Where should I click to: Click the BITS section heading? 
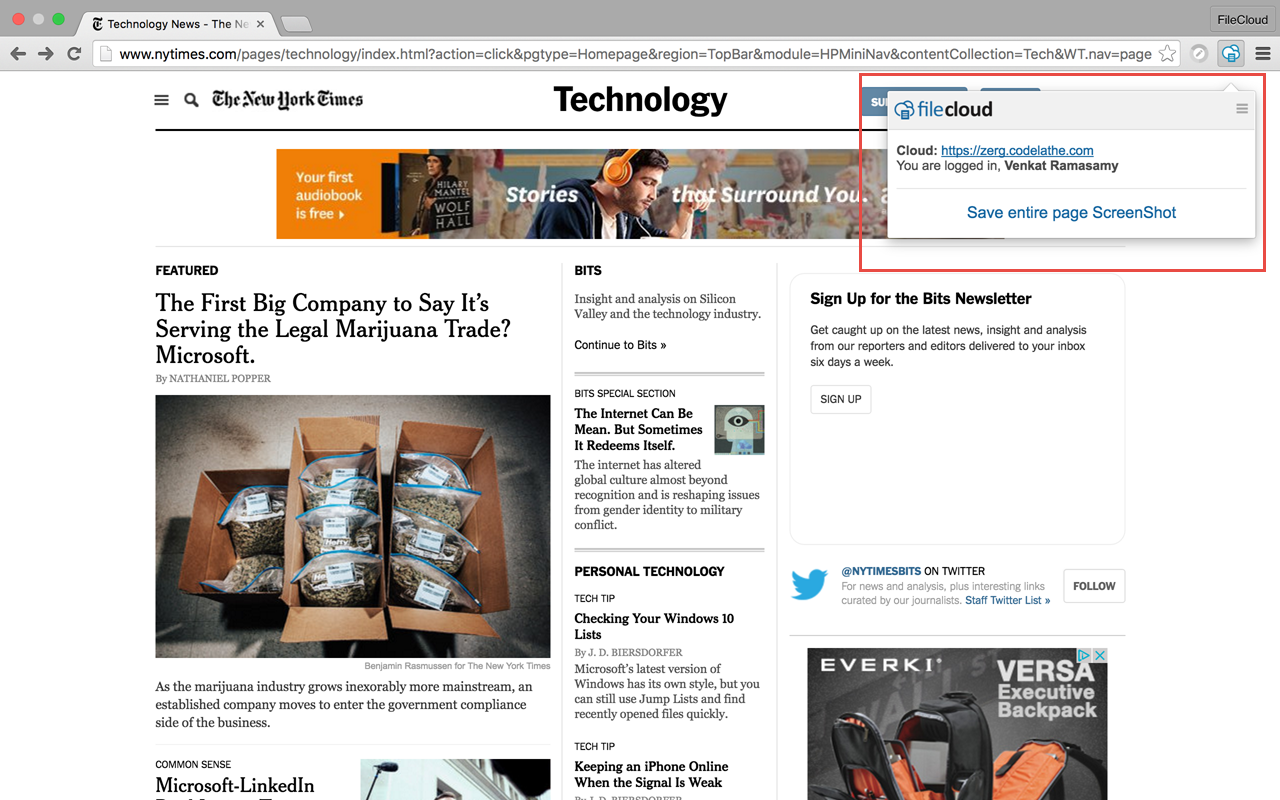click(588, 271)
